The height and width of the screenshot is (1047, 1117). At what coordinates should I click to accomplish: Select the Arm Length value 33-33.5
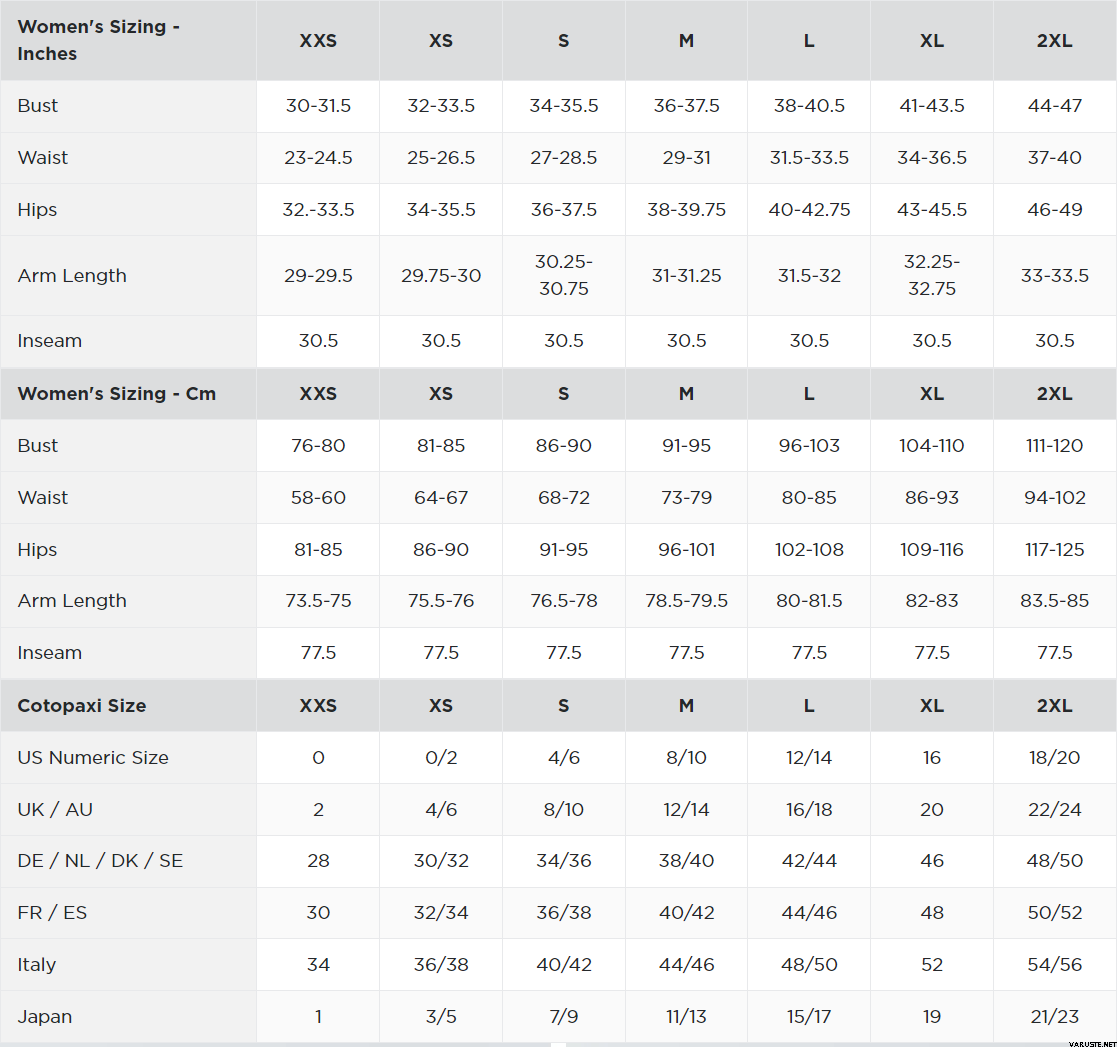tap(1054, 276)
